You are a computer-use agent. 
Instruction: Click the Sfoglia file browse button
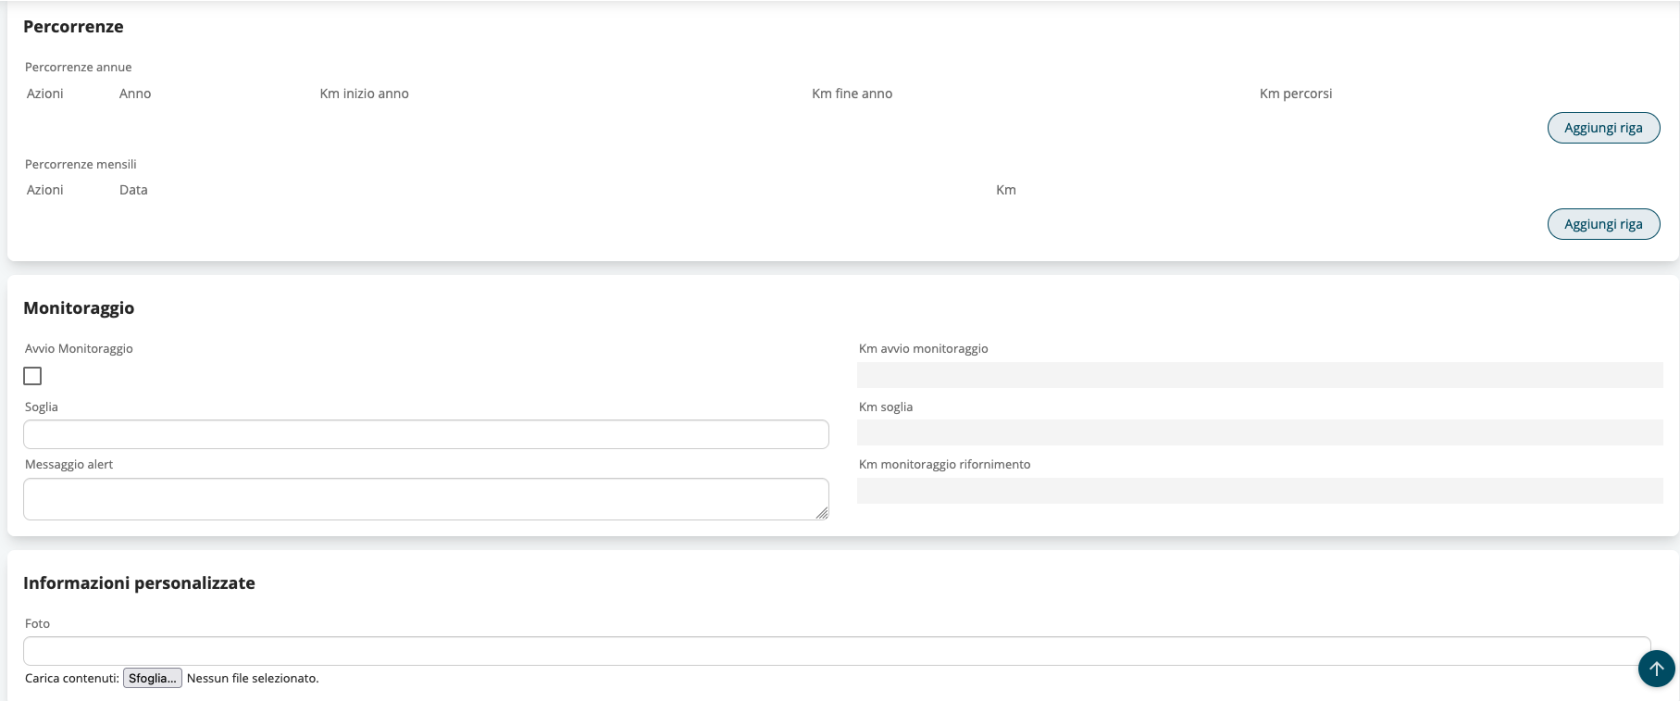coord(153,678)
